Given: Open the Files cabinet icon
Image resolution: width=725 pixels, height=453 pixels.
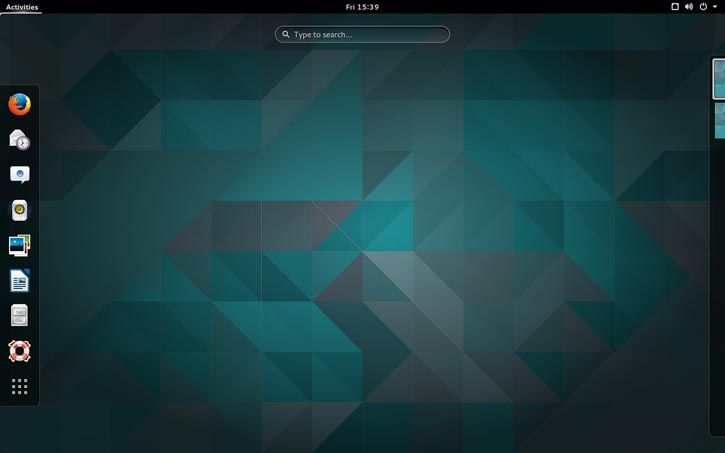Looking at the screenshot, I should click(x=19, y=316).
